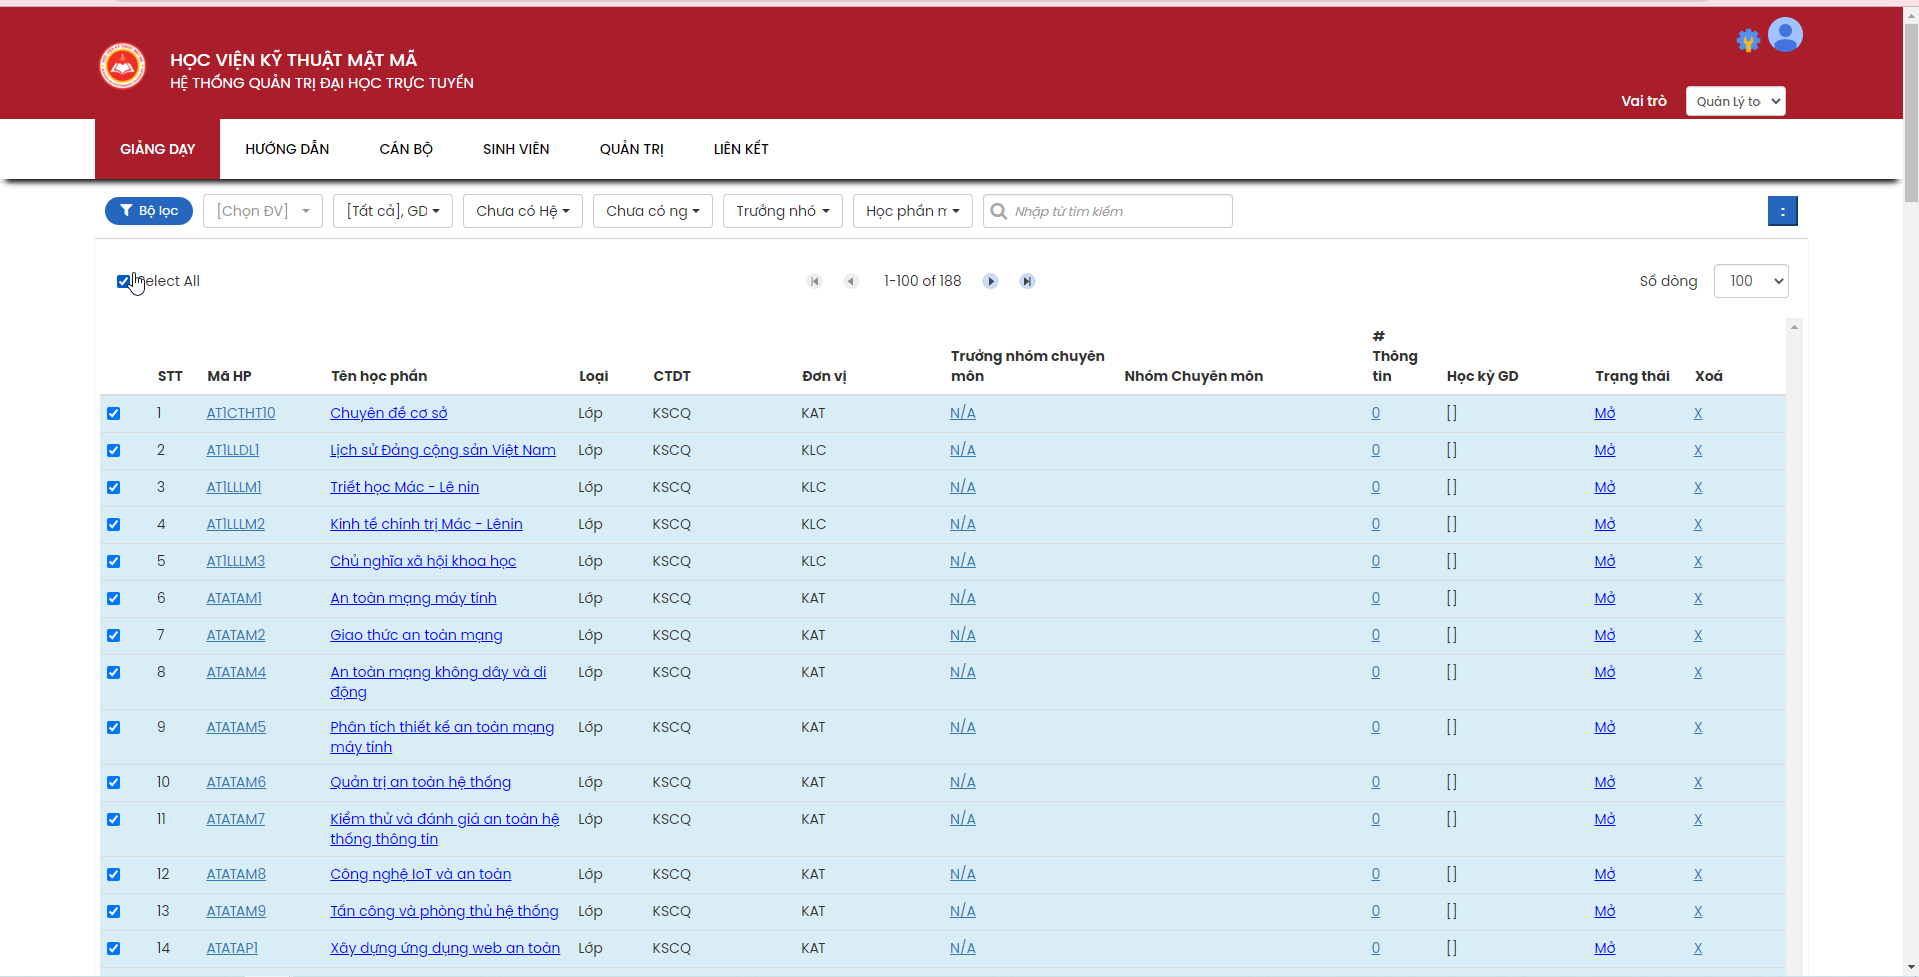Screen dimensions: 1919x977
Task: Expand the Chưa có Hệ dropdown
Action: pos(523,211)
